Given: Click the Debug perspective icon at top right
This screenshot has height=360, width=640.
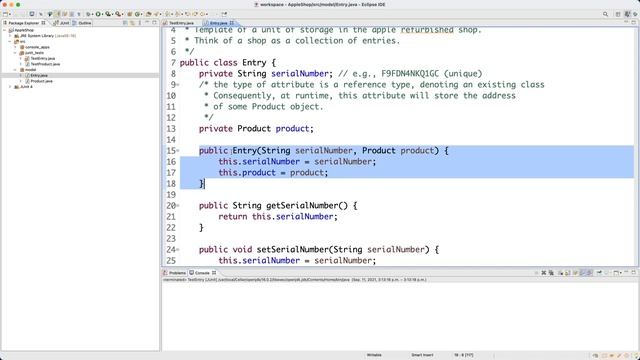Looking at the screenshot, I should [x=635, y=14].
